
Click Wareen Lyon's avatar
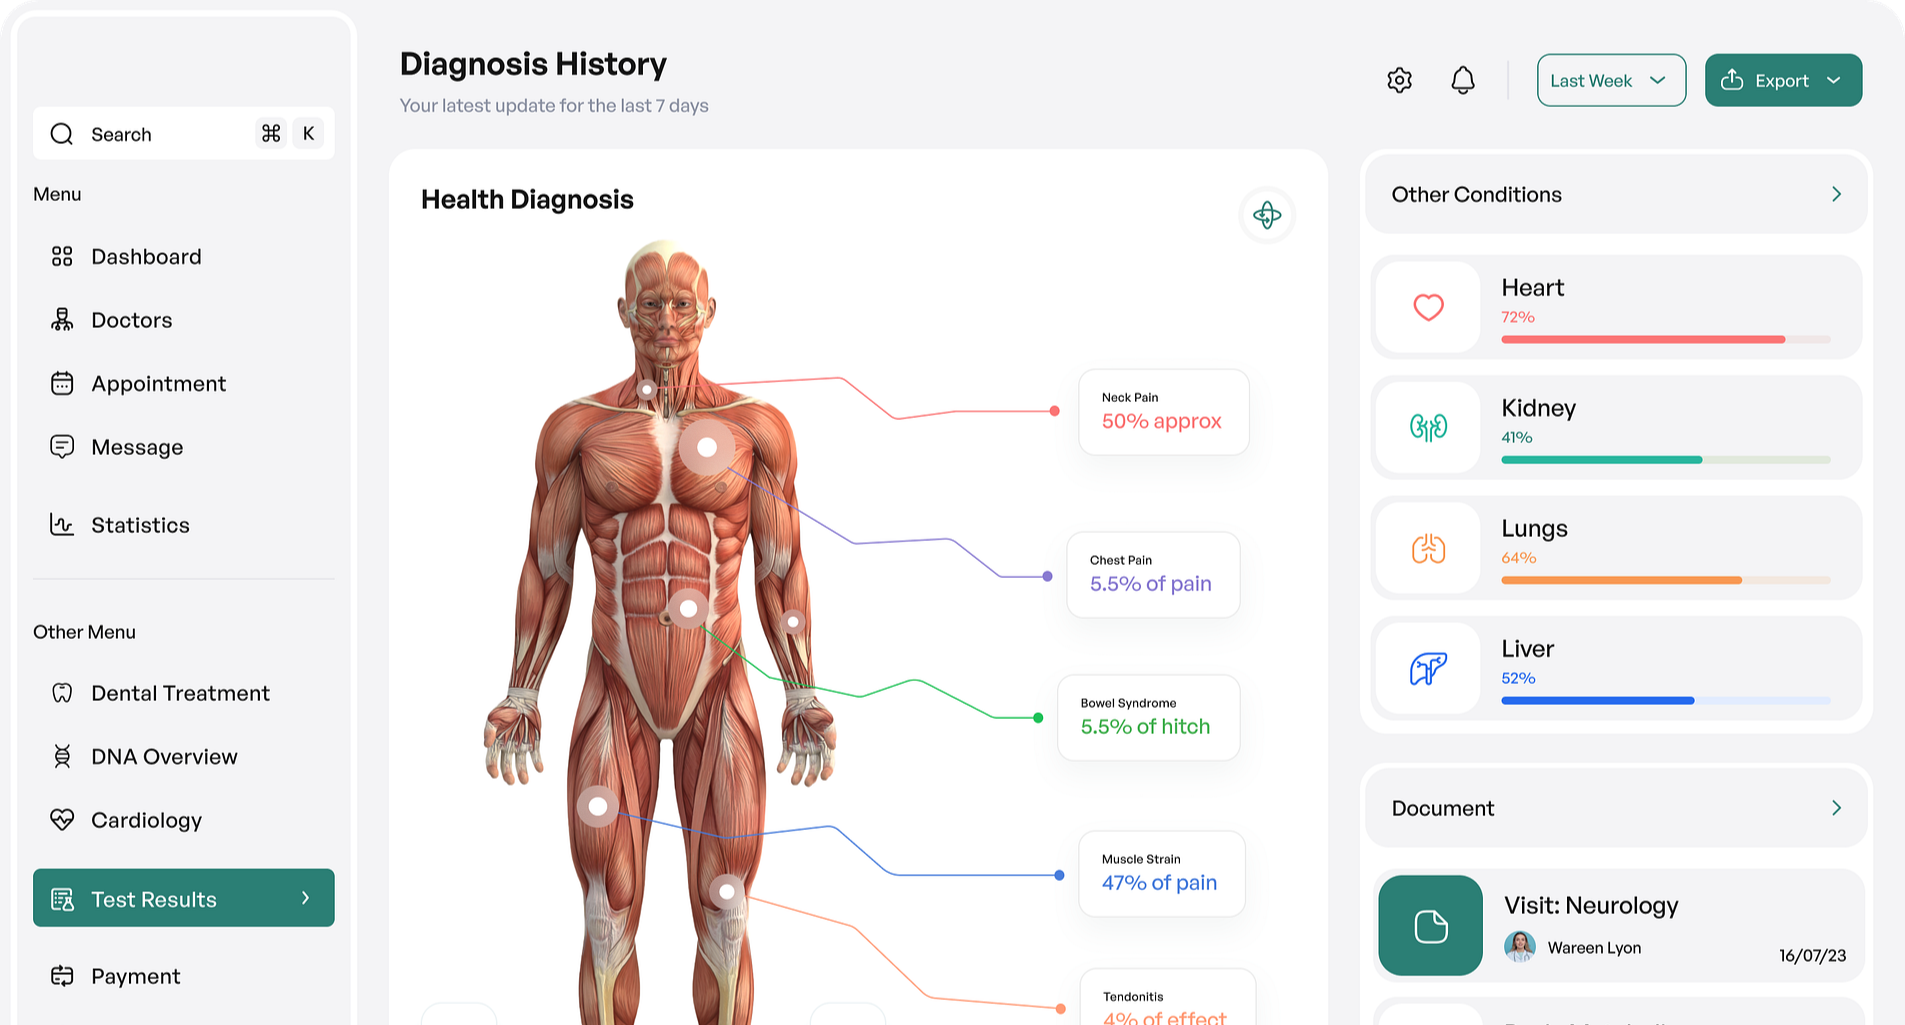(1519, 946)
